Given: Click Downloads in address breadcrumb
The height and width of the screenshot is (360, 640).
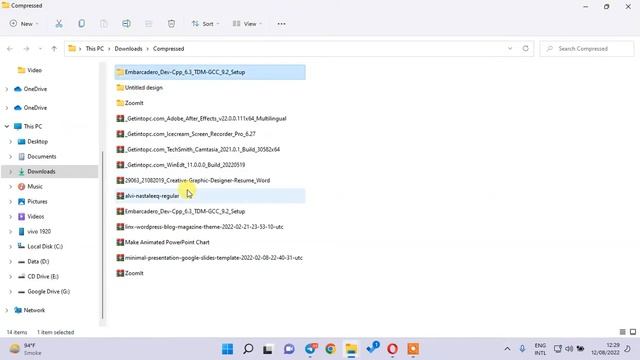Looking at the screenshot, I should (x=128, y=49).
